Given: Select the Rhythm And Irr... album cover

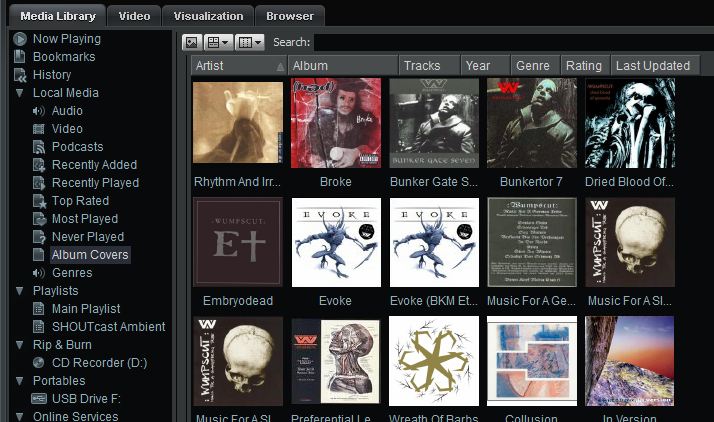Looking at the screenshot, I should coord(238,122).
